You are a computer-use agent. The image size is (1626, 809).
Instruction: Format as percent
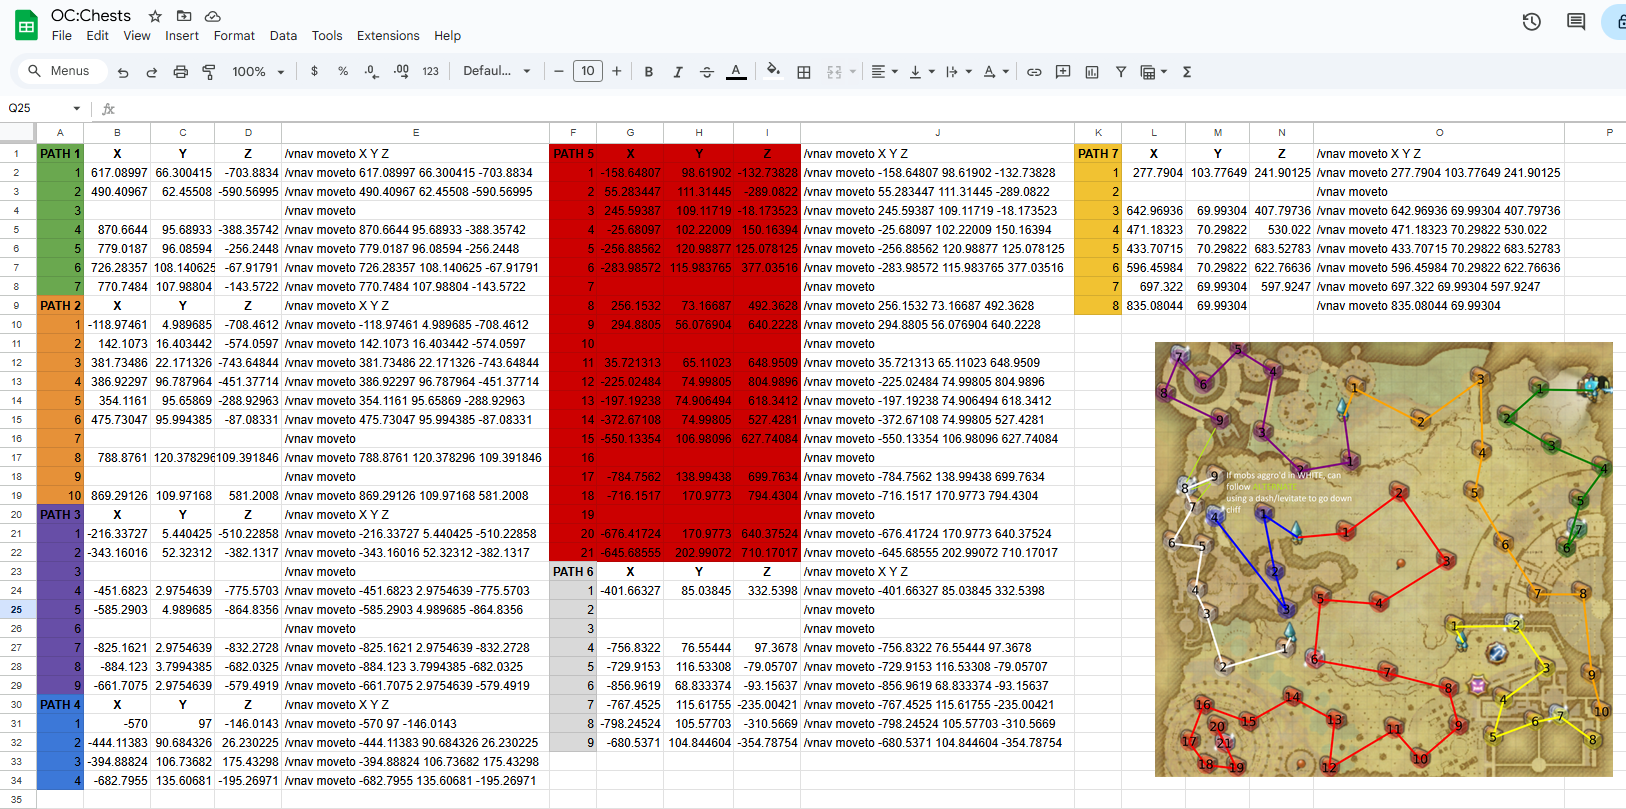pyautogui.click(x=343, y=72)
